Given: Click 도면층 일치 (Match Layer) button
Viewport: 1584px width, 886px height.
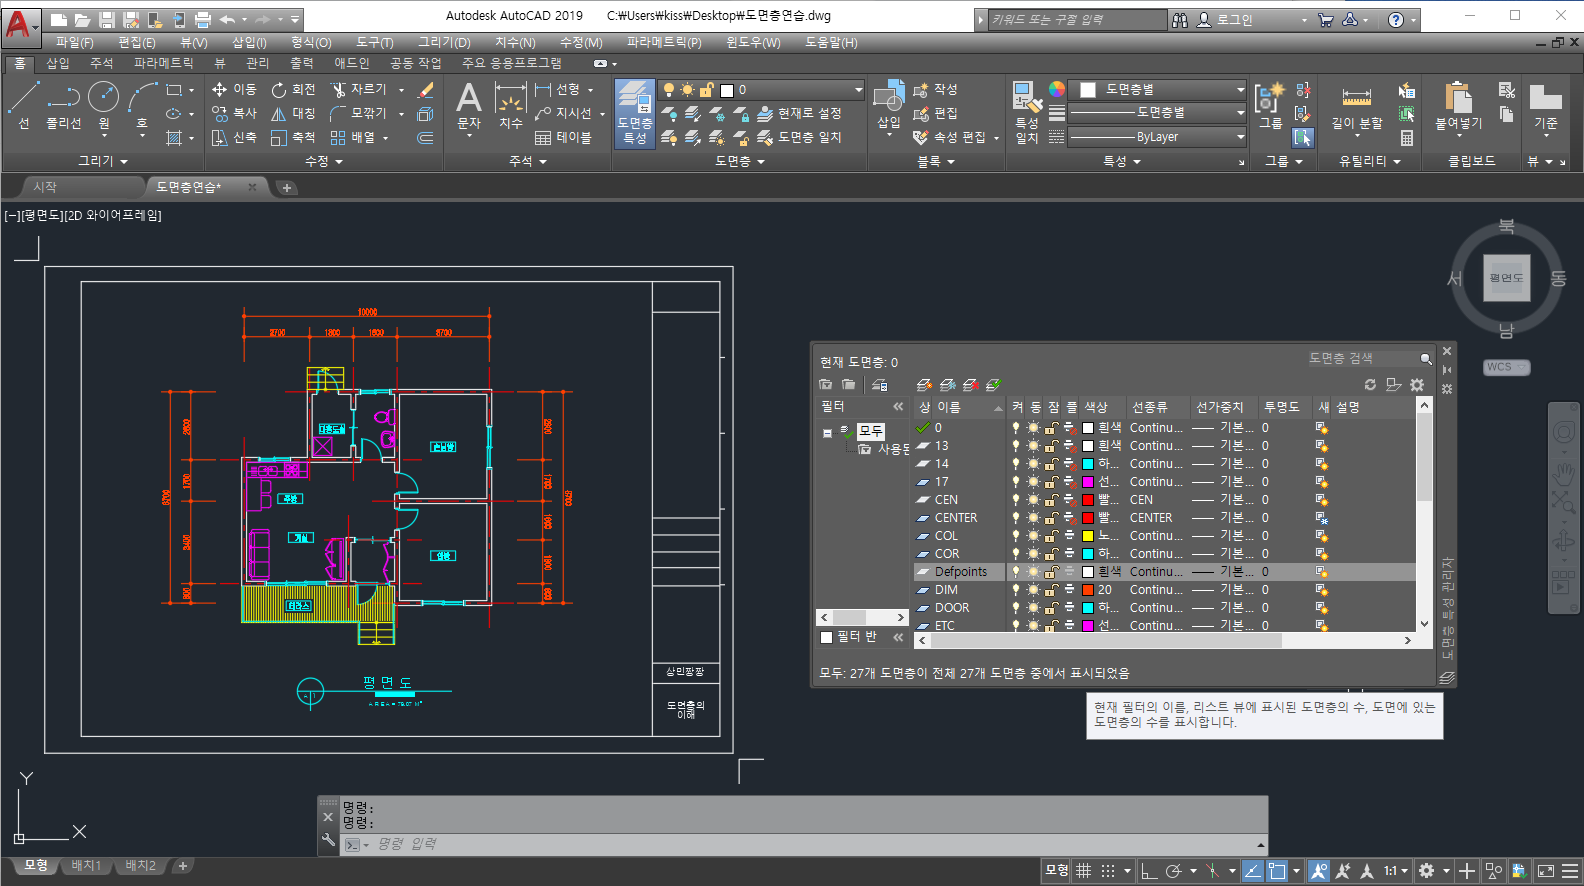Looking at the screenshot, I should click(799, 137).
